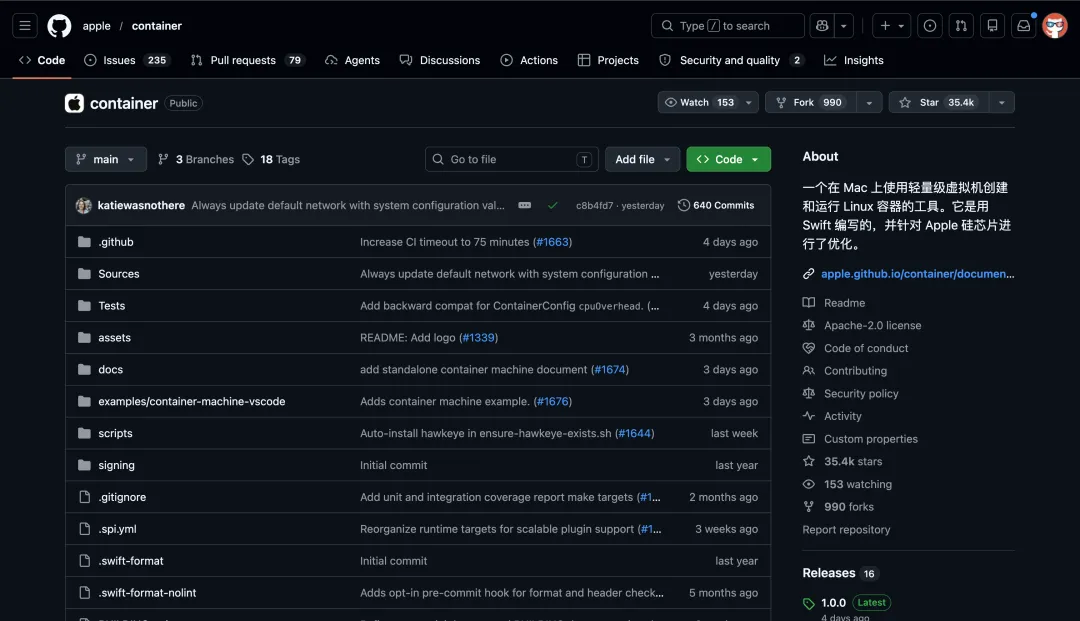Open the Copilot chat icon
1080x621 pixels.
point(822,26)
